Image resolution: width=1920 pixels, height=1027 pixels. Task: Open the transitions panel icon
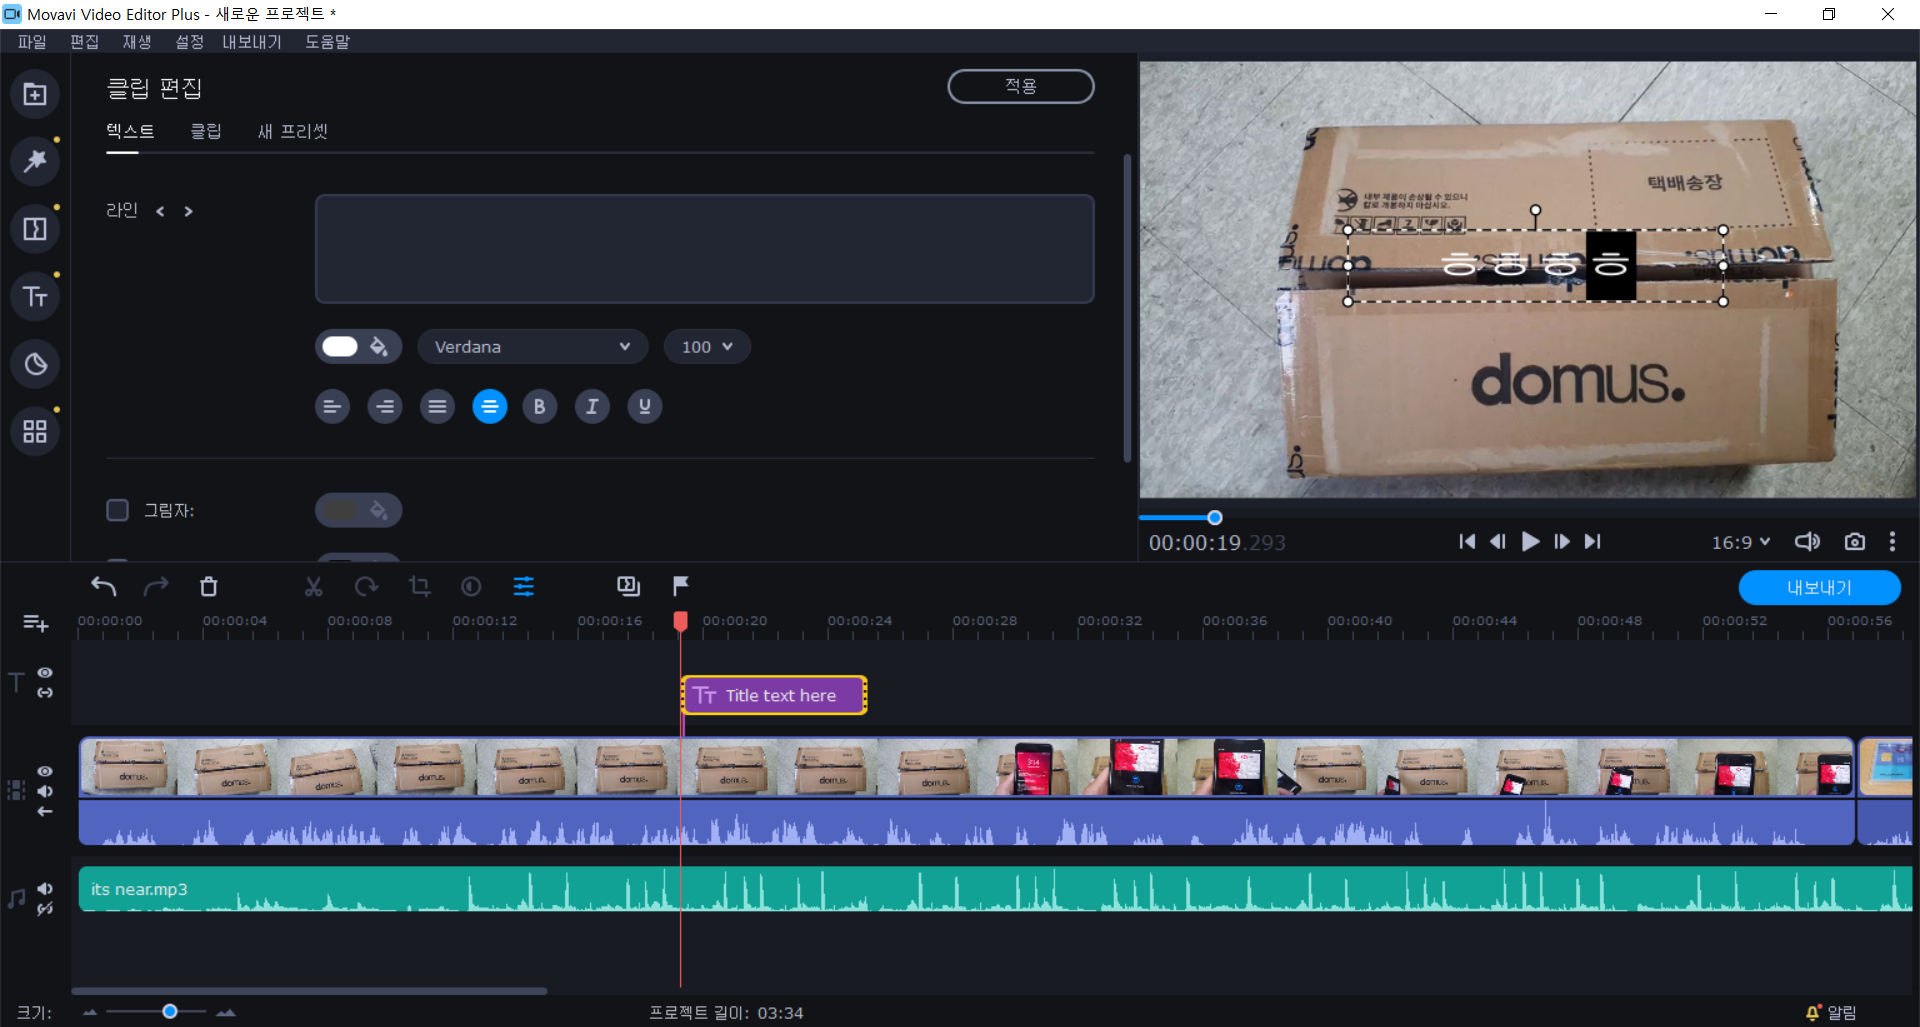click(35, 229)
